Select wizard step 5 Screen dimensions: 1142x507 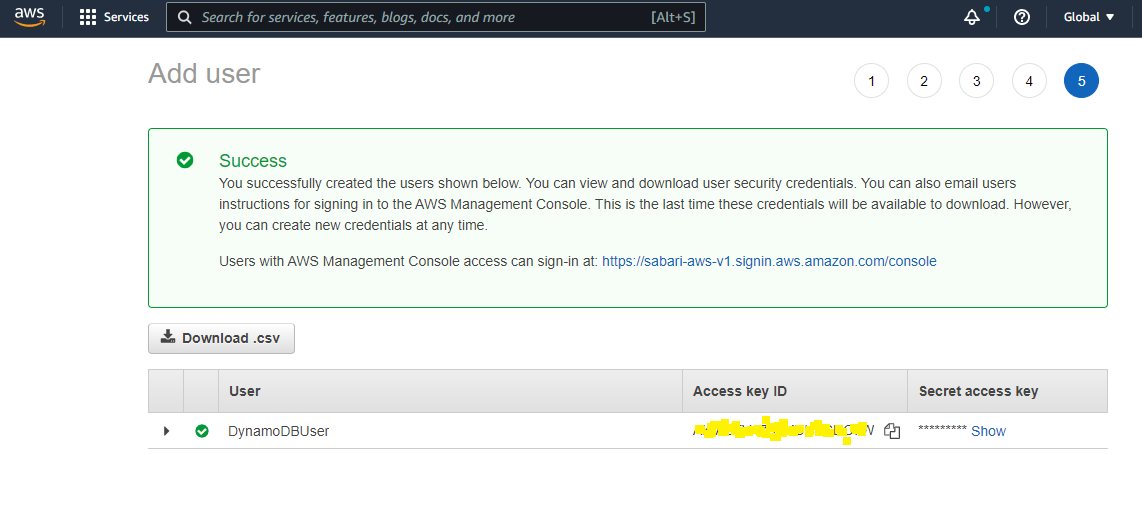1081,81
